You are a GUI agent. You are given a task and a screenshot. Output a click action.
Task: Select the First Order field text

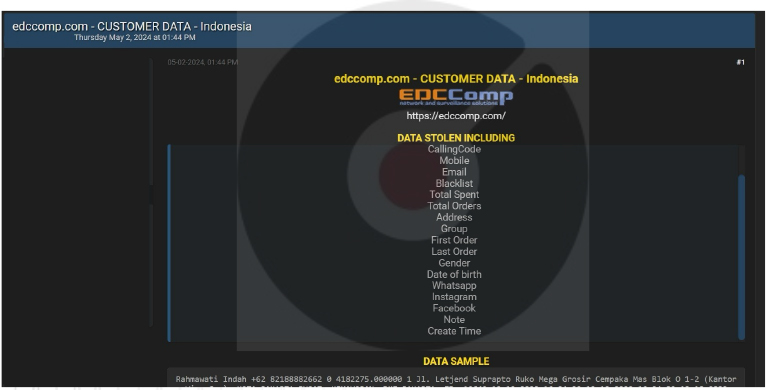[454, 240]
